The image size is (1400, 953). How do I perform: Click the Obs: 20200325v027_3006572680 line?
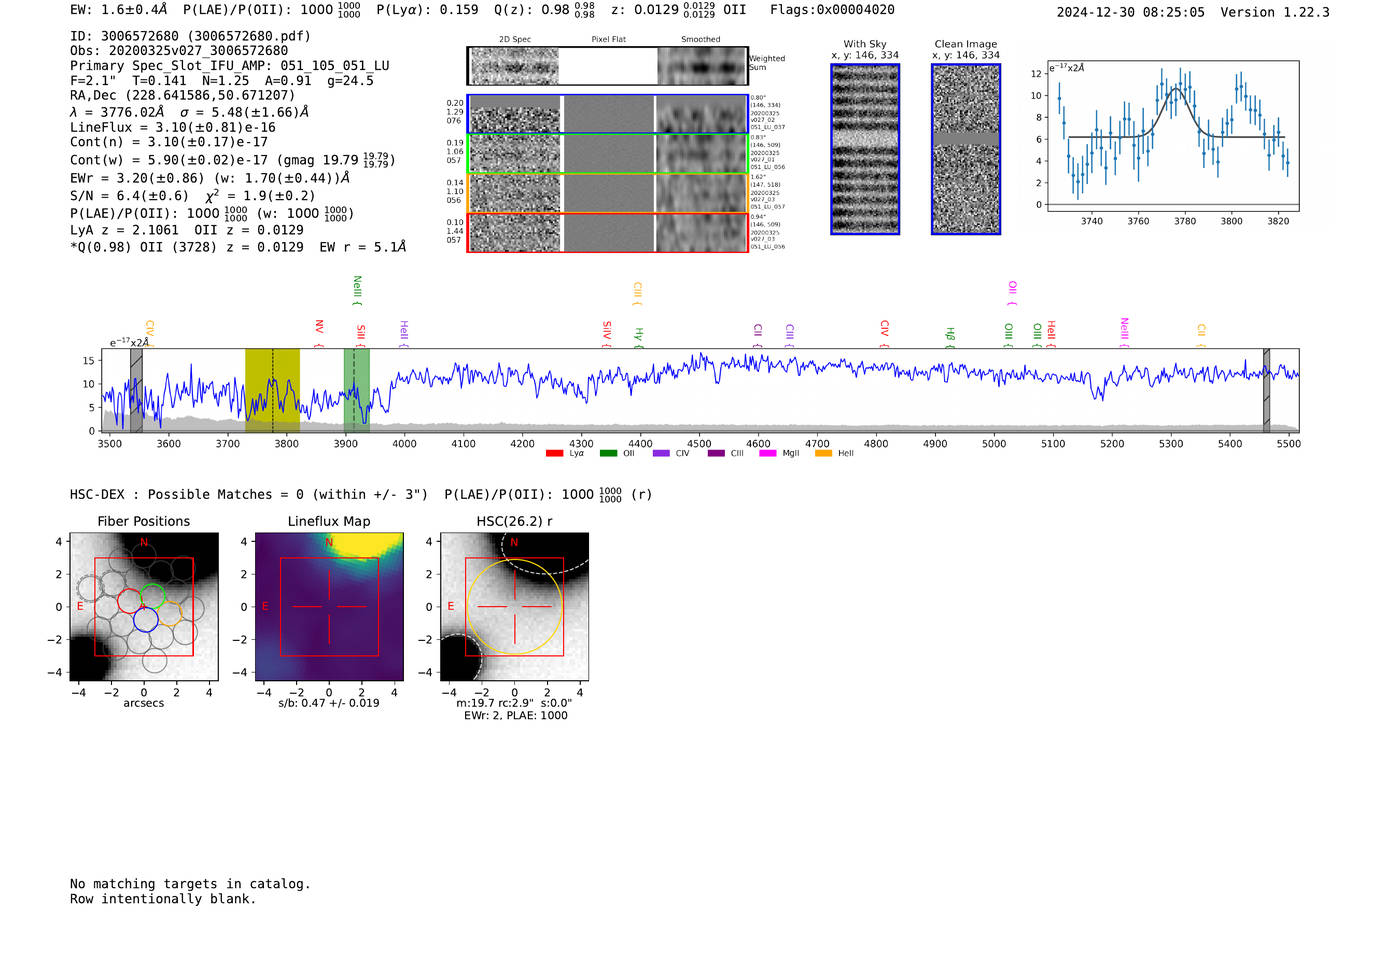[179, 51]
